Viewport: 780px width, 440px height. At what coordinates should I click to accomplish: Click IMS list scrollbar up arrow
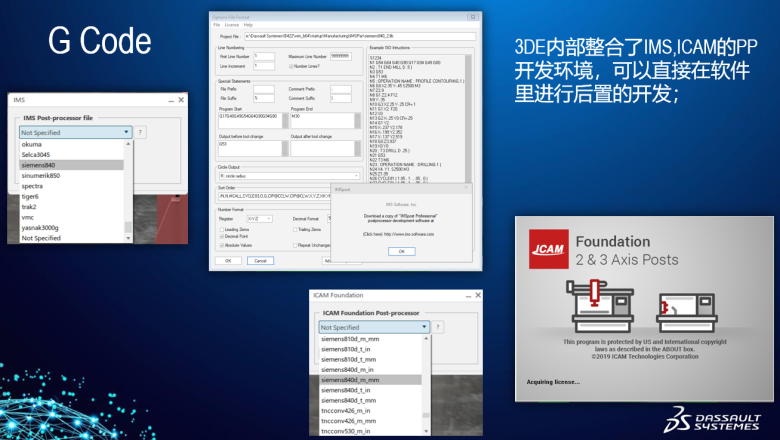pyautogui.click(x=128, y=144)
